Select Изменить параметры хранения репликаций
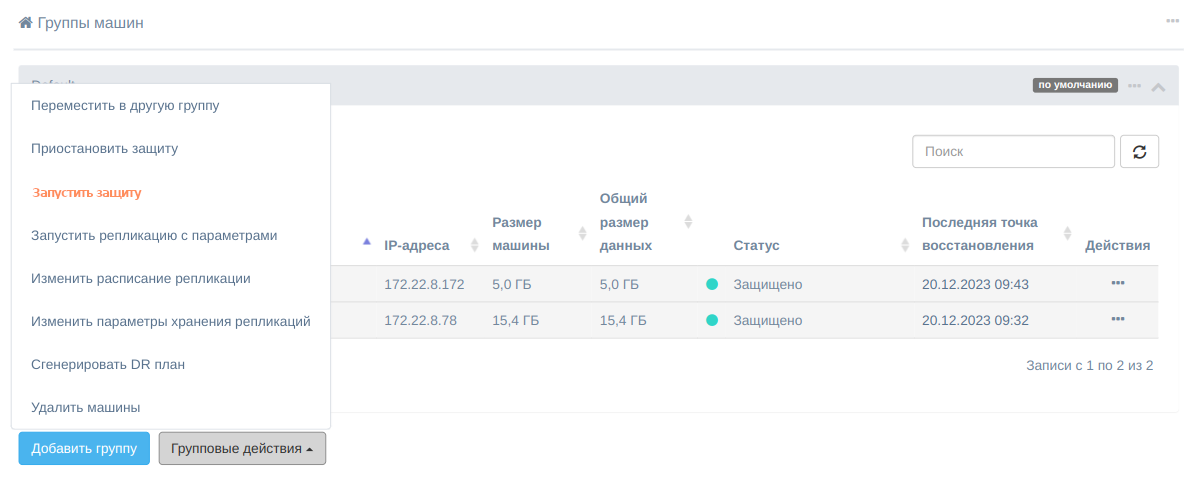Viewport: 1189px width, 480px height. tap(171, 322)
